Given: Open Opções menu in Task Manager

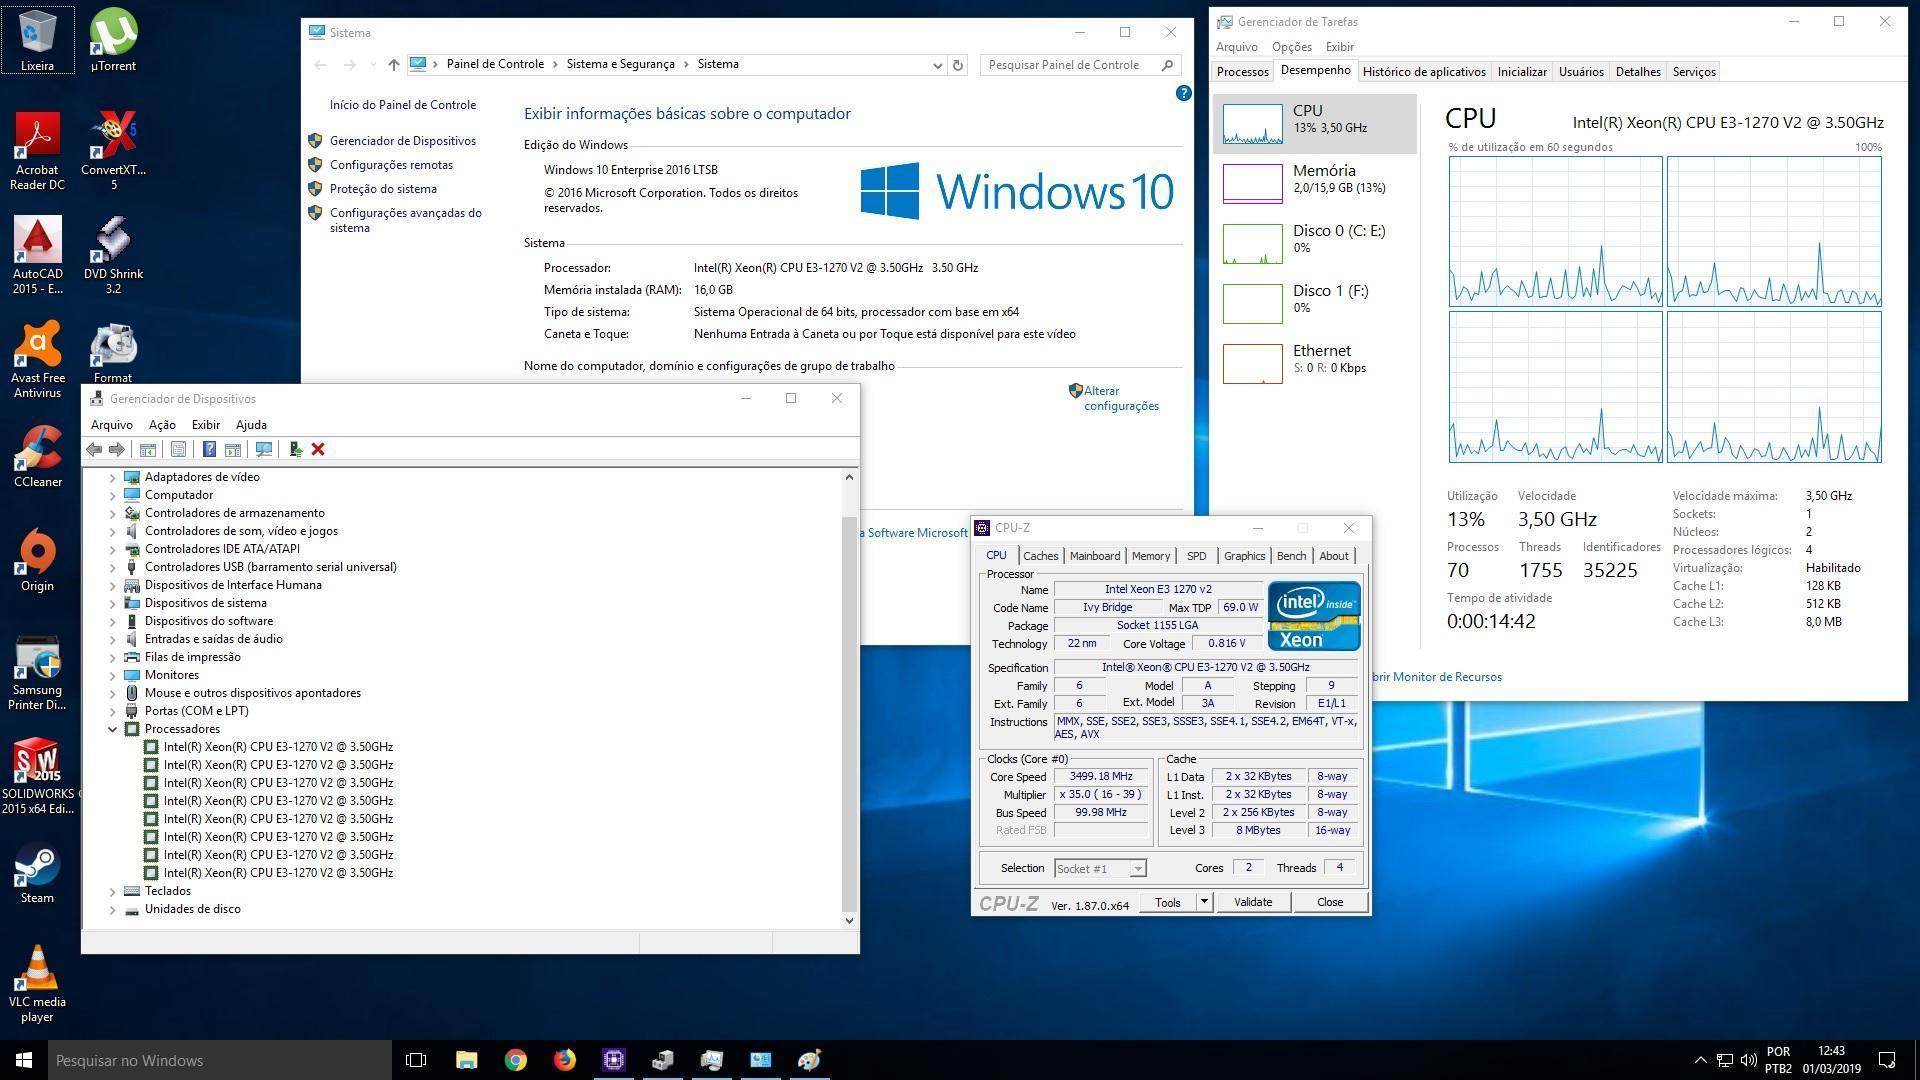Looking at the screenshot, I should [x=1292, y=47].
